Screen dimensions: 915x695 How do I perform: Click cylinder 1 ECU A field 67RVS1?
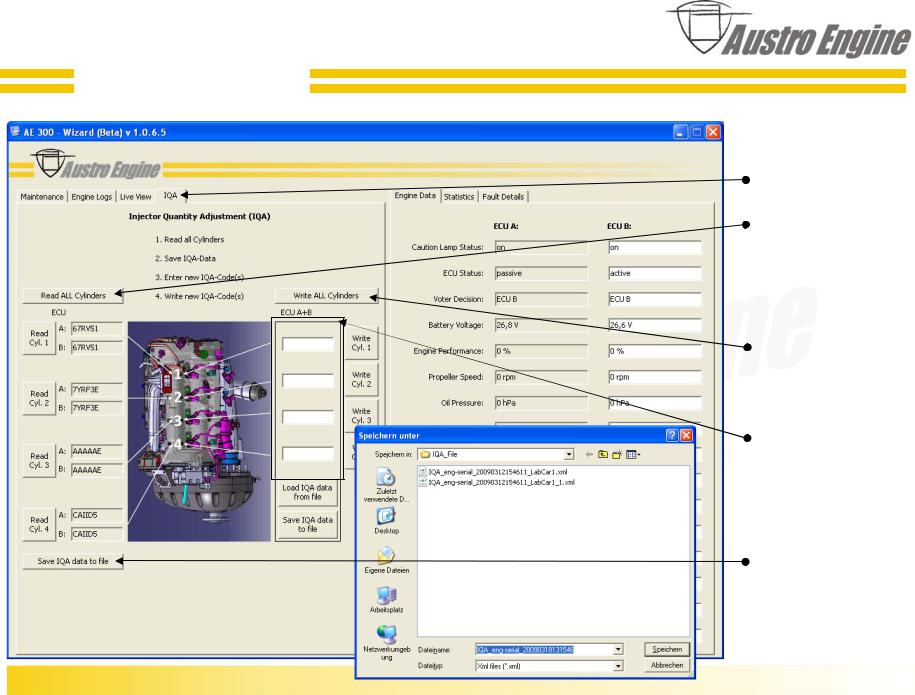pos(96,329)
